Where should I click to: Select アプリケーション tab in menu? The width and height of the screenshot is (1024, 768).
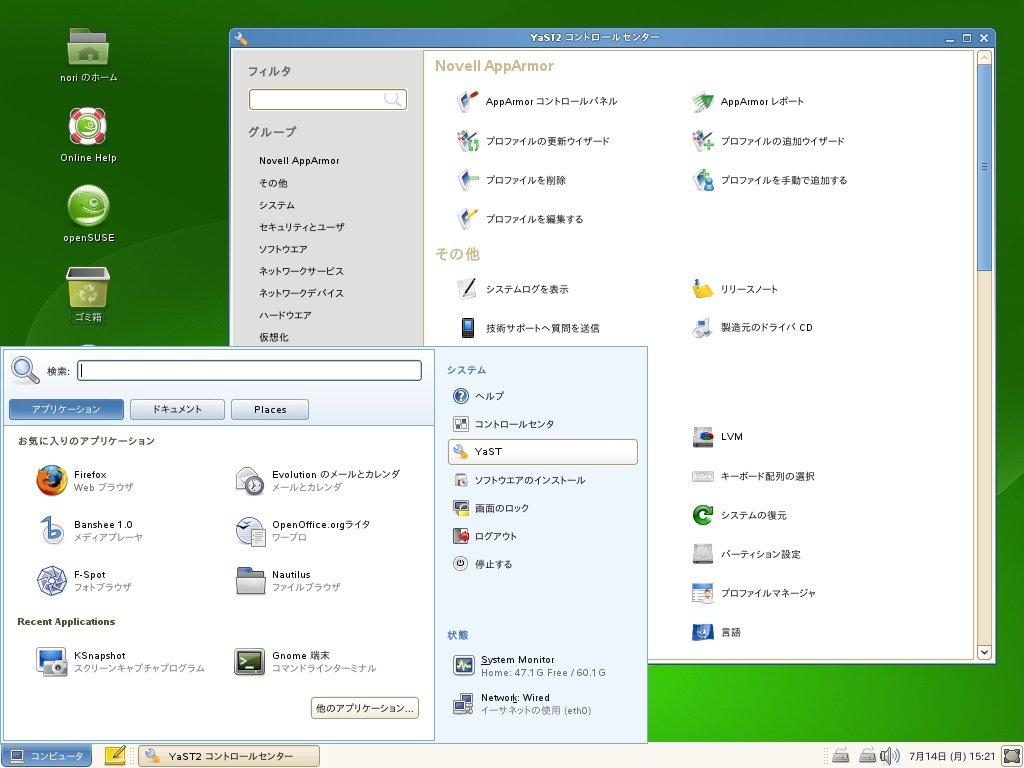66,409
